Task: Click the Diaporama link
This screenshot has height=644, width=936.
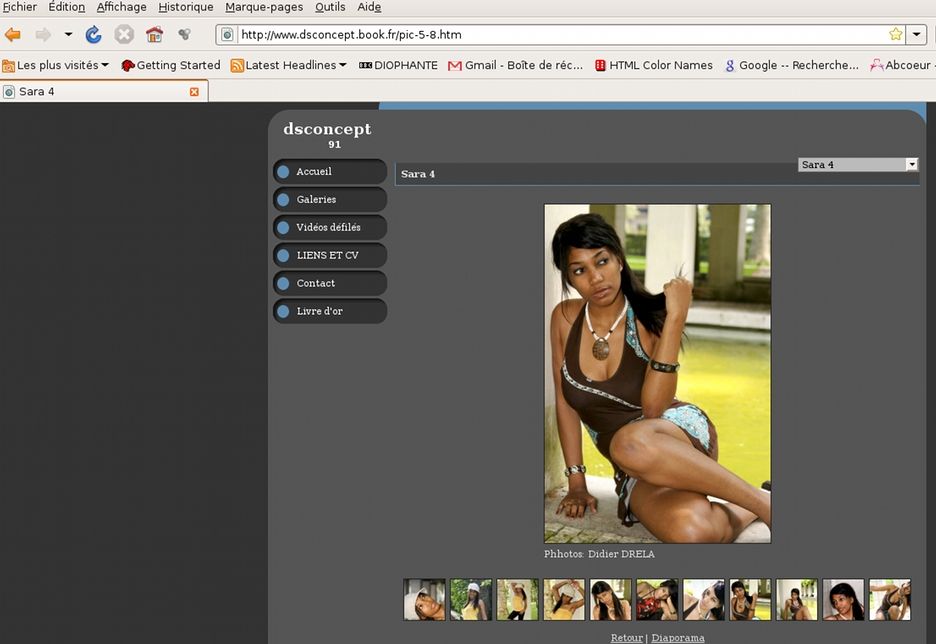Action: coord(677,638)
